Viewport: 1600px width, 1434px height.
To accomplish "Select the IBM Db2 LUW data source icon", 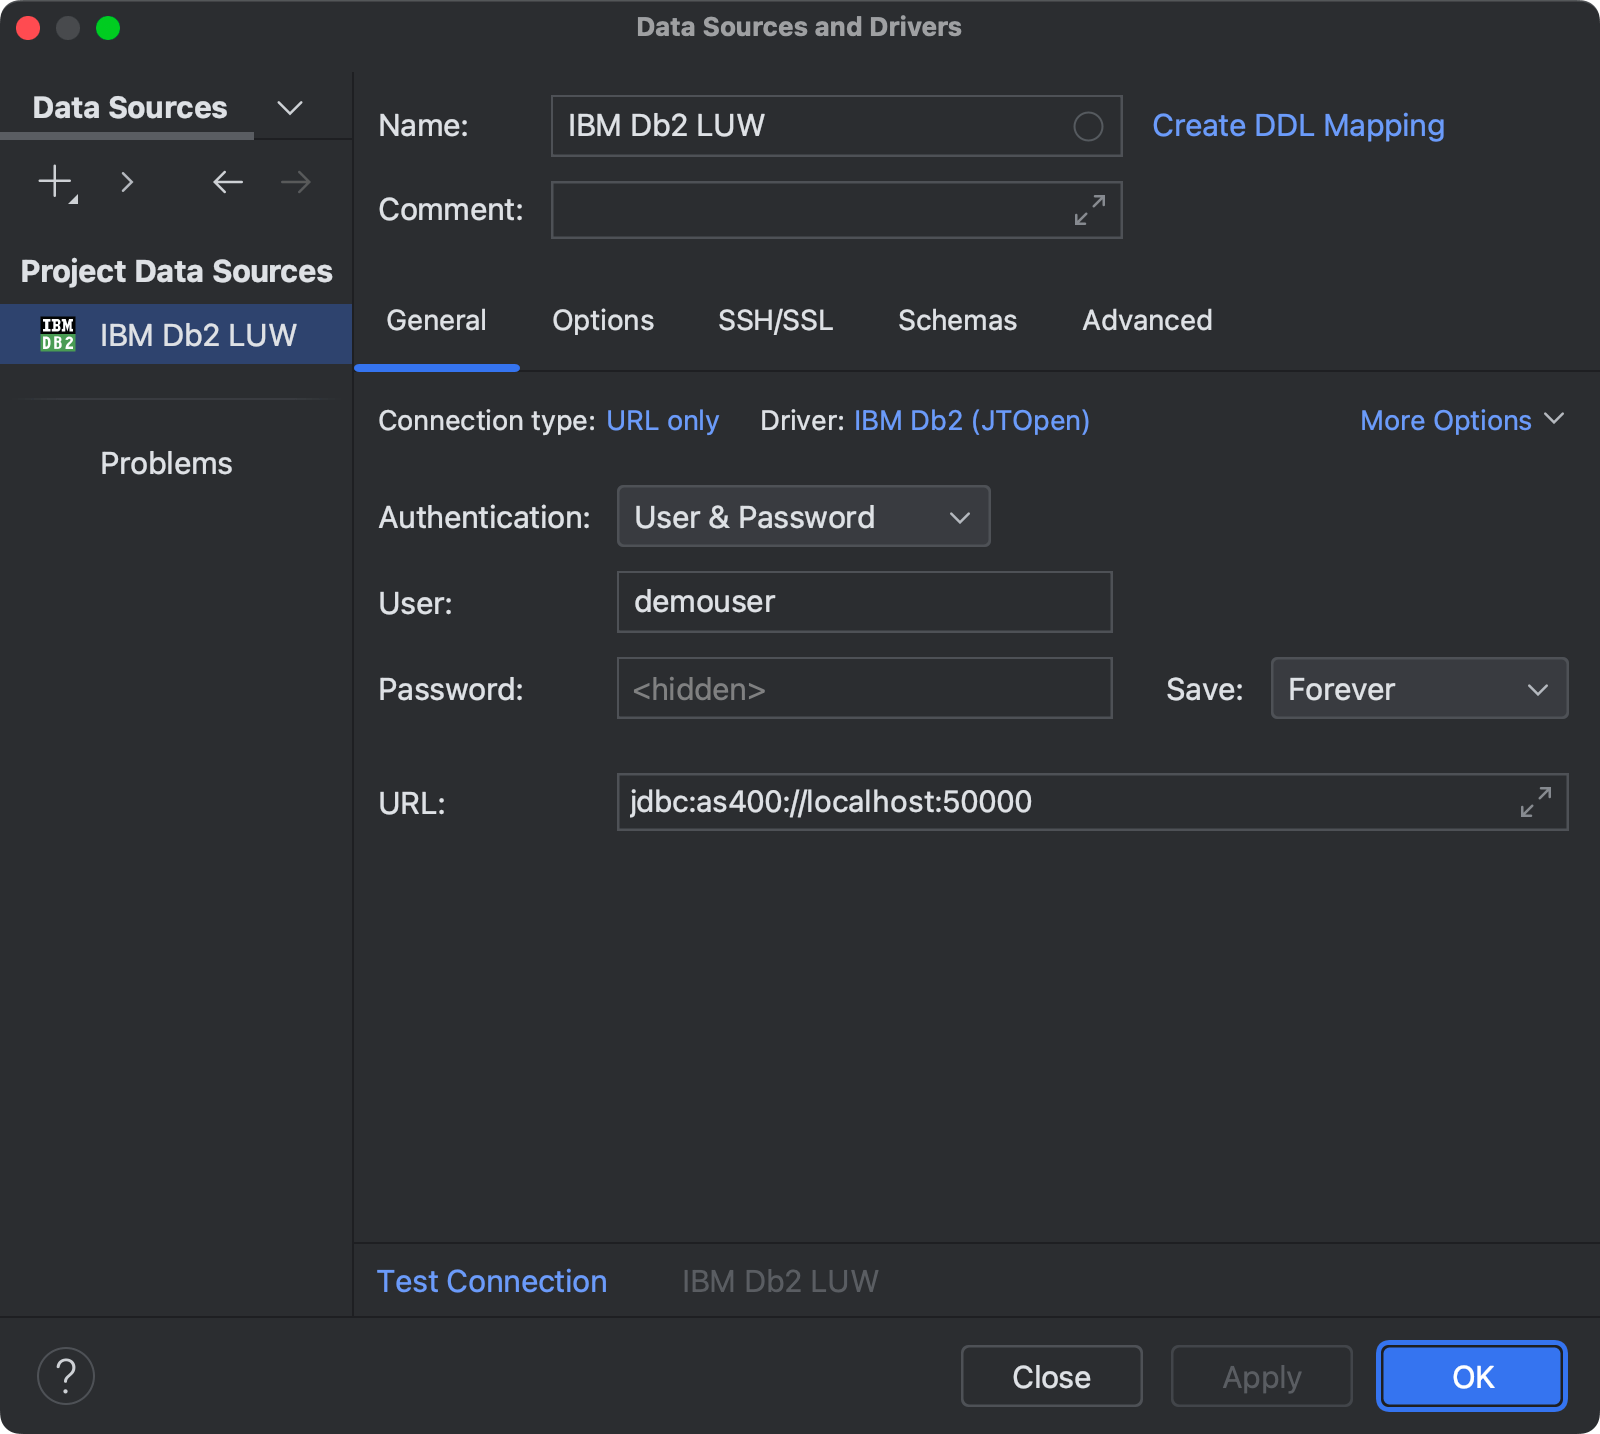I will (x=58, y=334).
